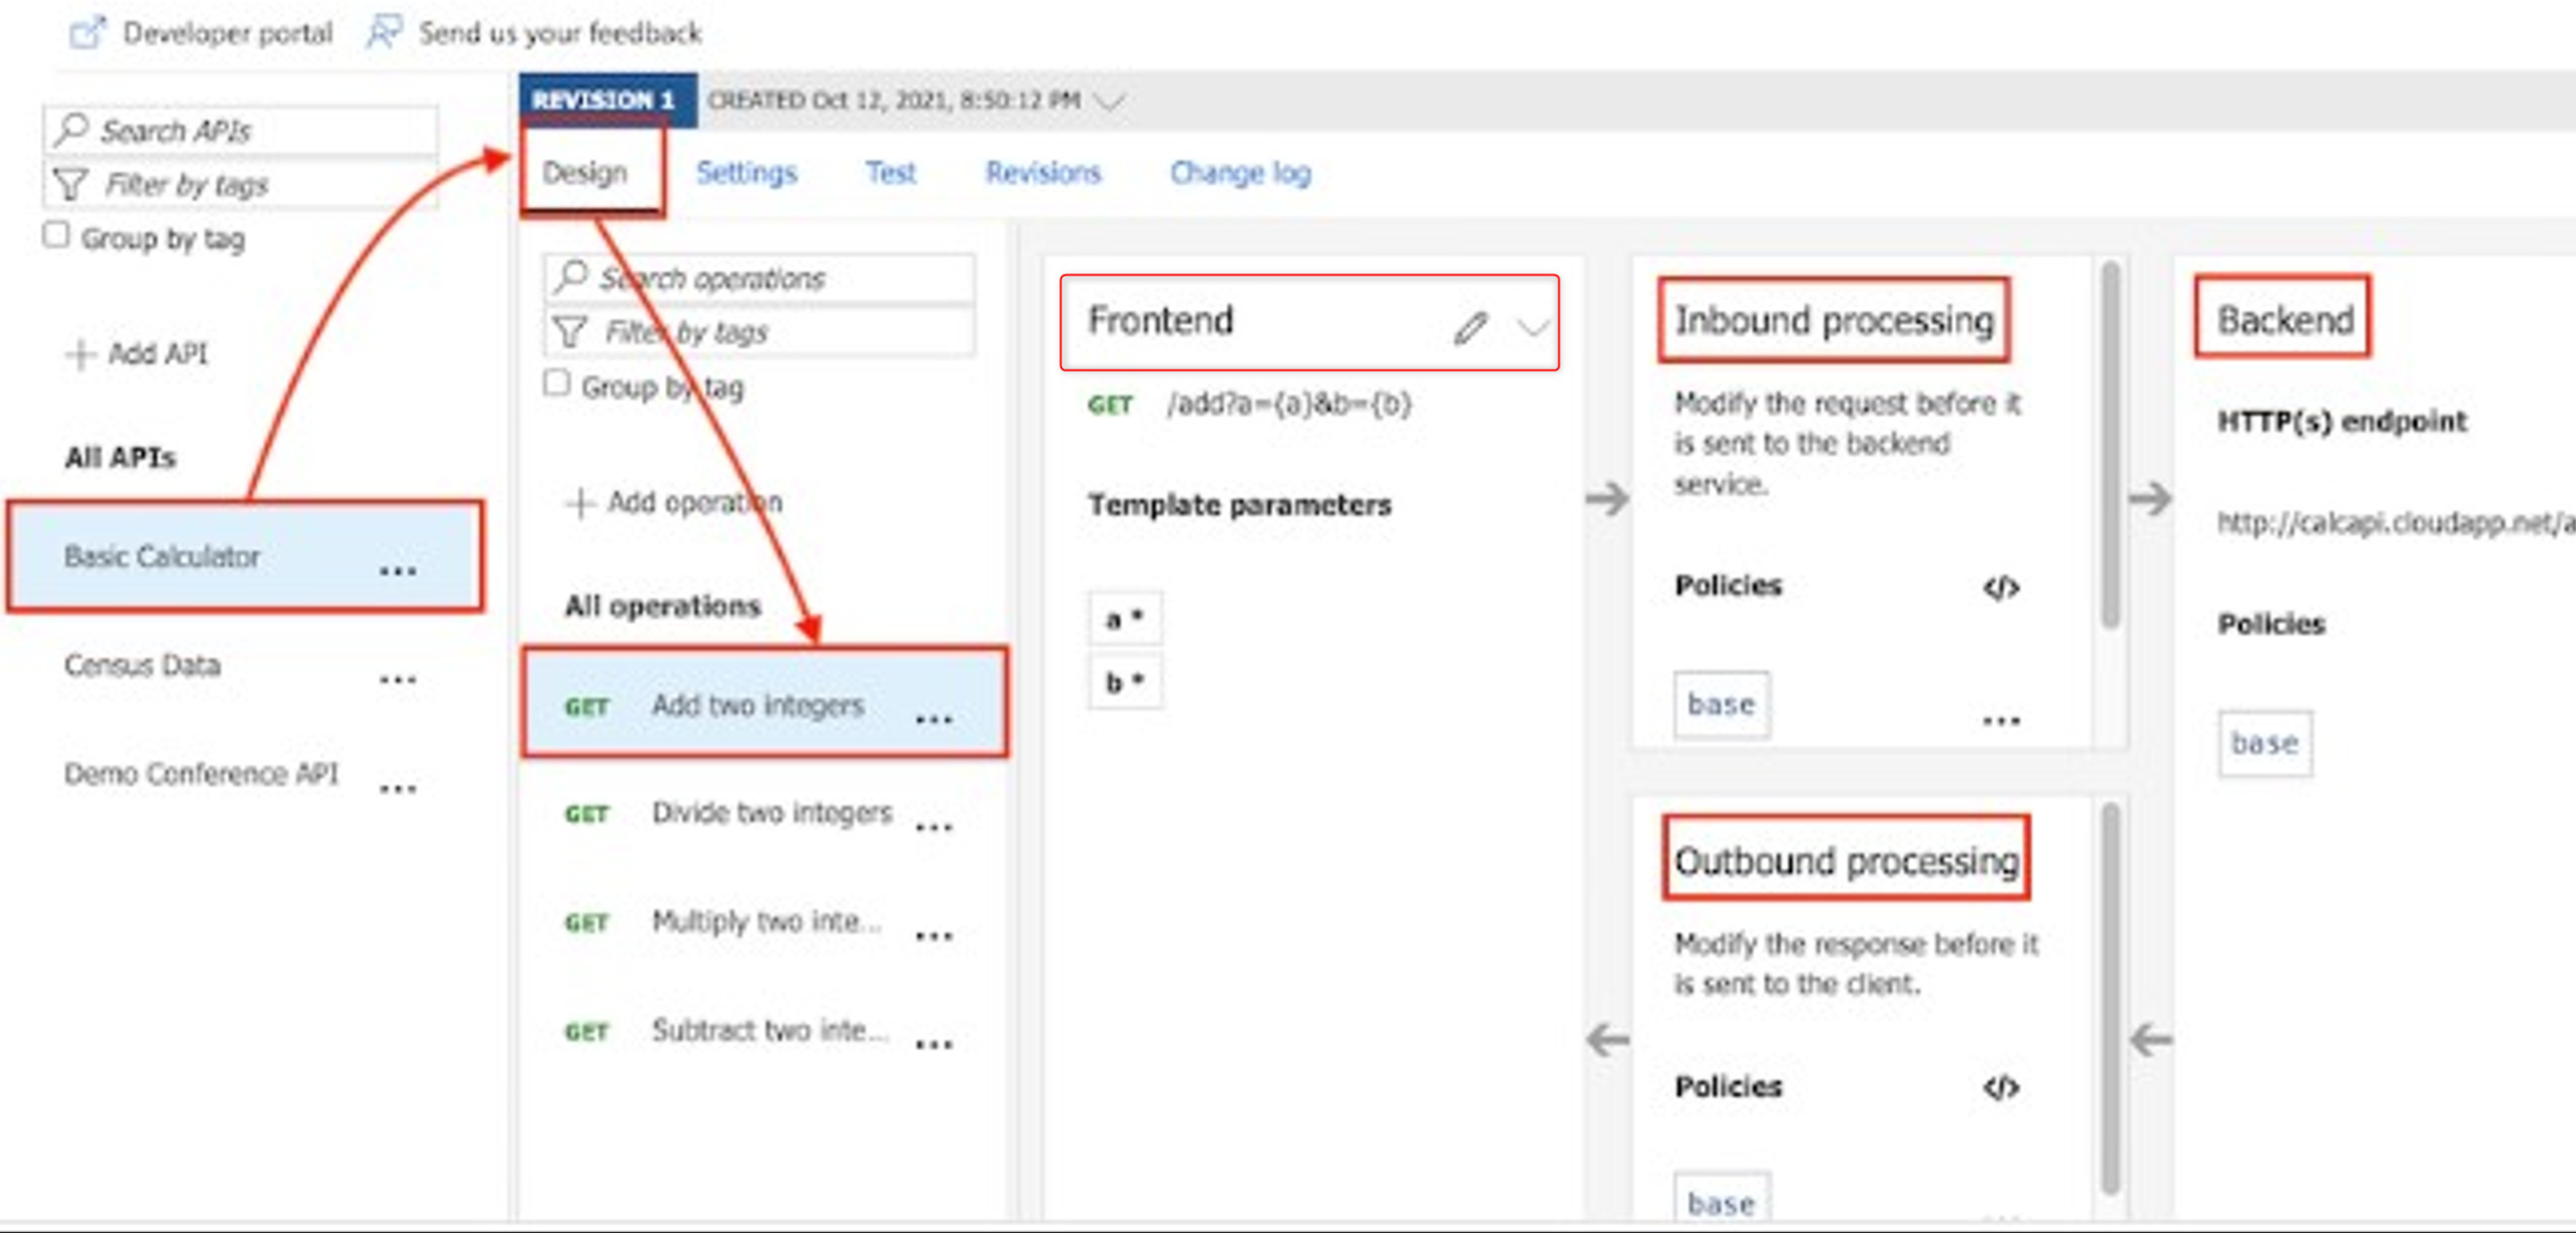This screenshot has height=1233, width=2576.
Task: Open the Census Data ellipsis menu
Action: click(x=398, y=679)
